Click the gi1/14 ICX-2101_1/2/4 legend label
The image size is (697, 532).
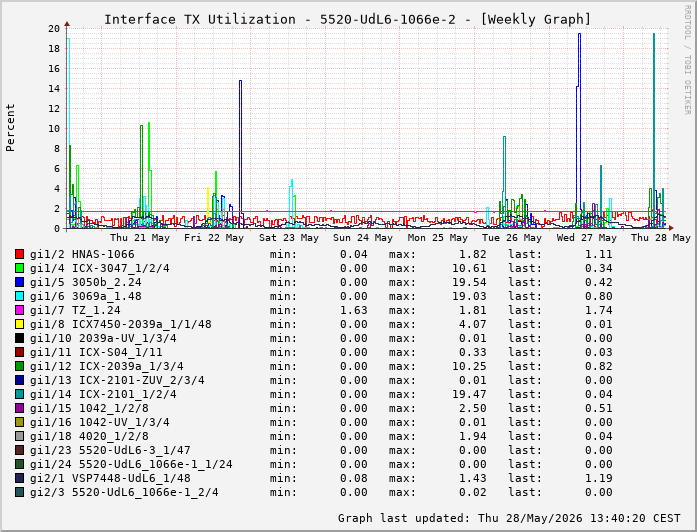(103, 394)
